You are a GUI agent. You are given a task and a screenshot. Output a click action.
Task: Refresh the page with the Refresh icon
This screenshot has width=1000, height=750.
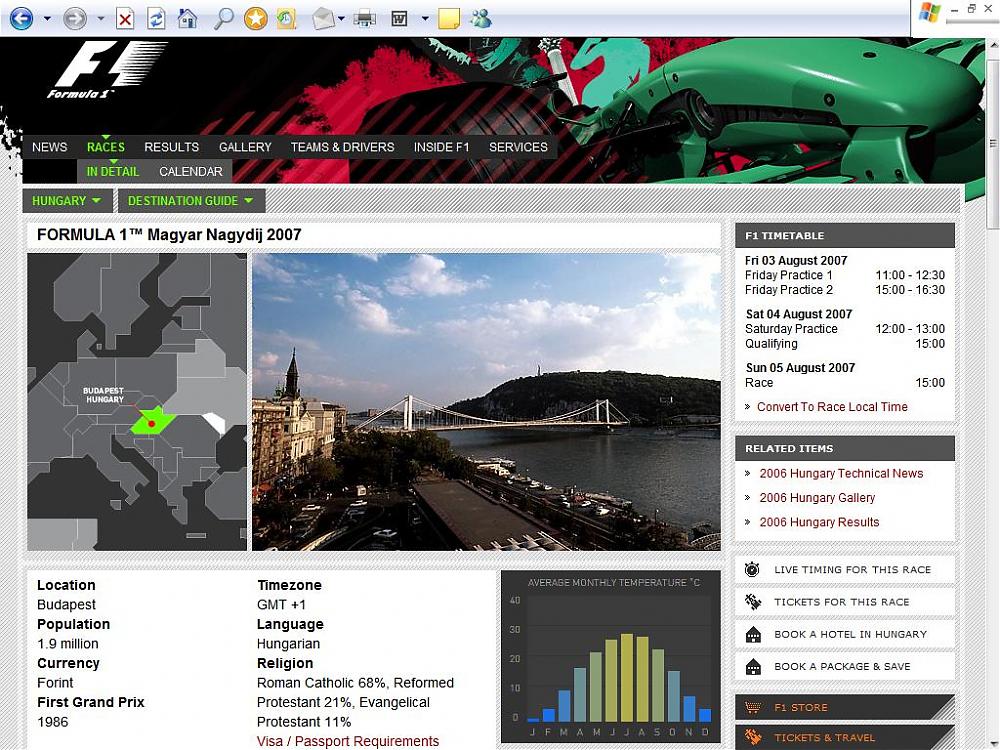[156, 18]
